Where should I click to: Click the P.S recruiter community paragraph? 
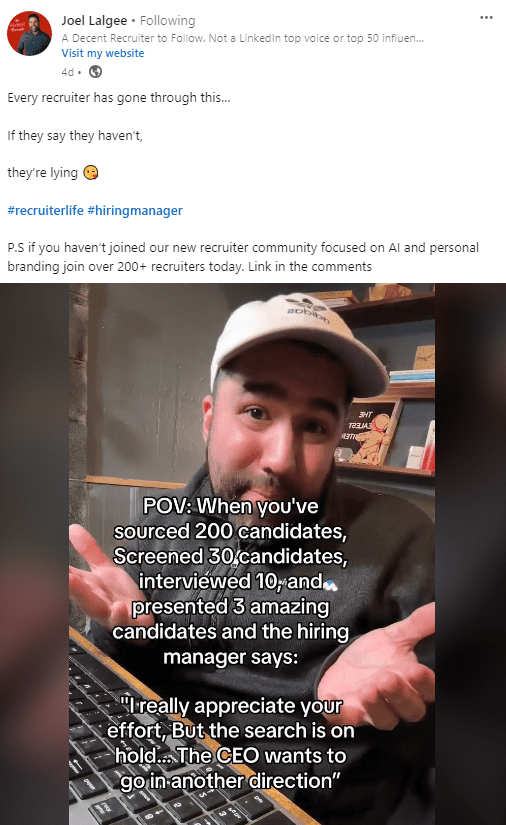pyautogui.click(x=243, y=257)
